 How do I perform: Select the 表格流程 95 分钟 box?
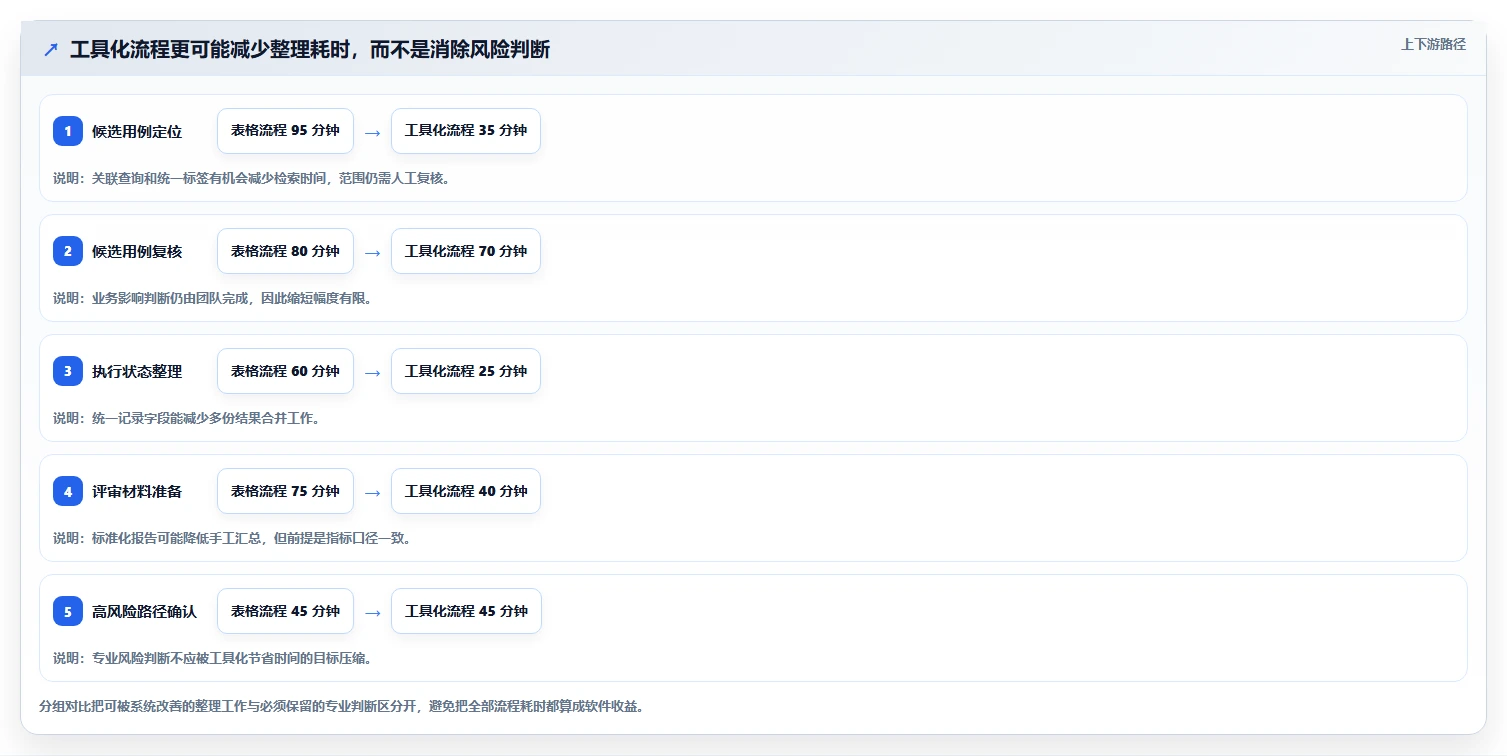tap(285, 131)
